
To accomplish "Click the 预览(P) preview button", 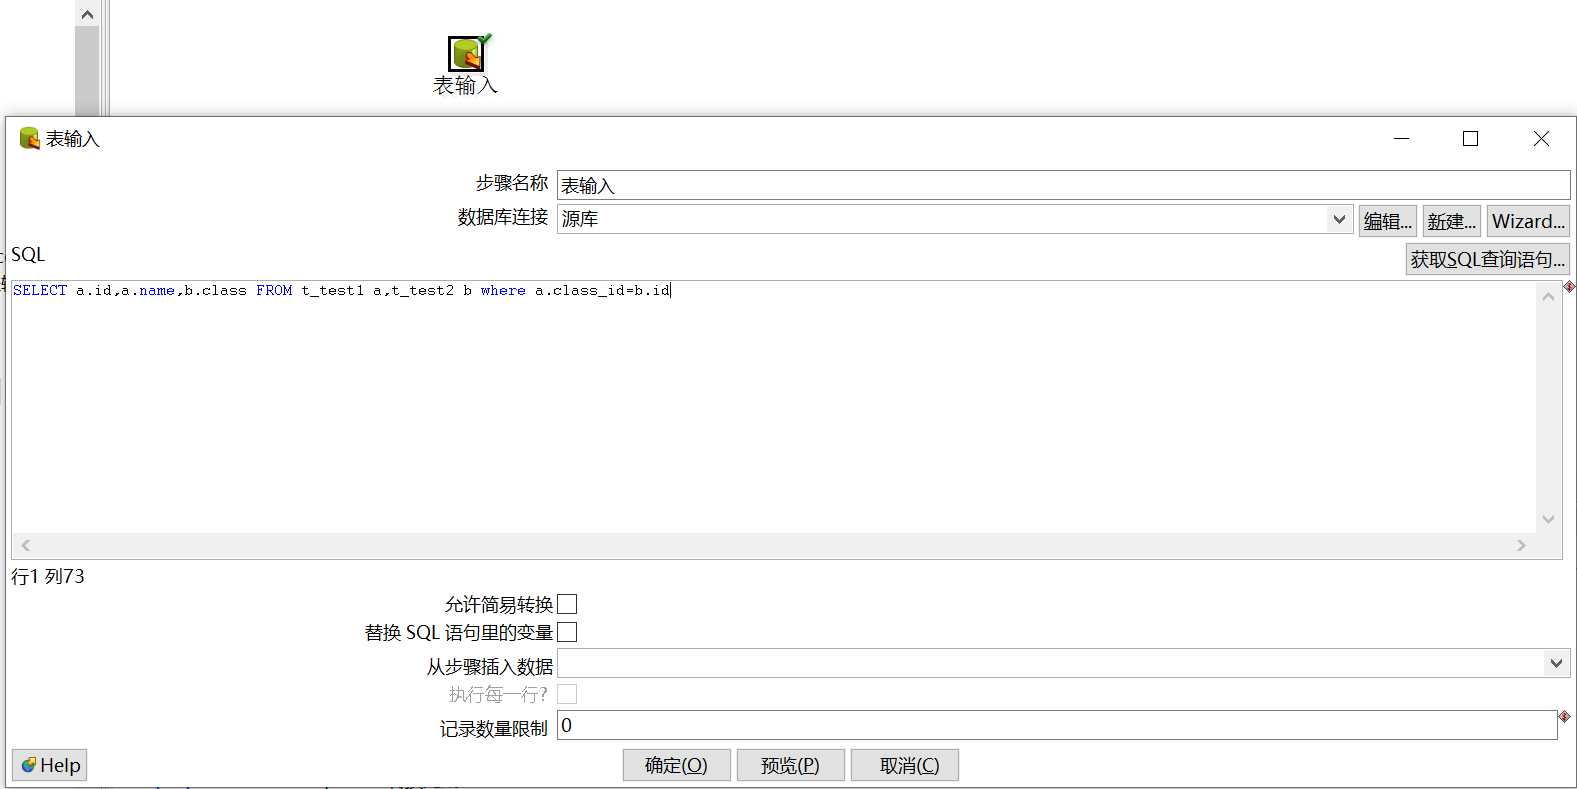I will pyautogui.click(x=791, y=765).
